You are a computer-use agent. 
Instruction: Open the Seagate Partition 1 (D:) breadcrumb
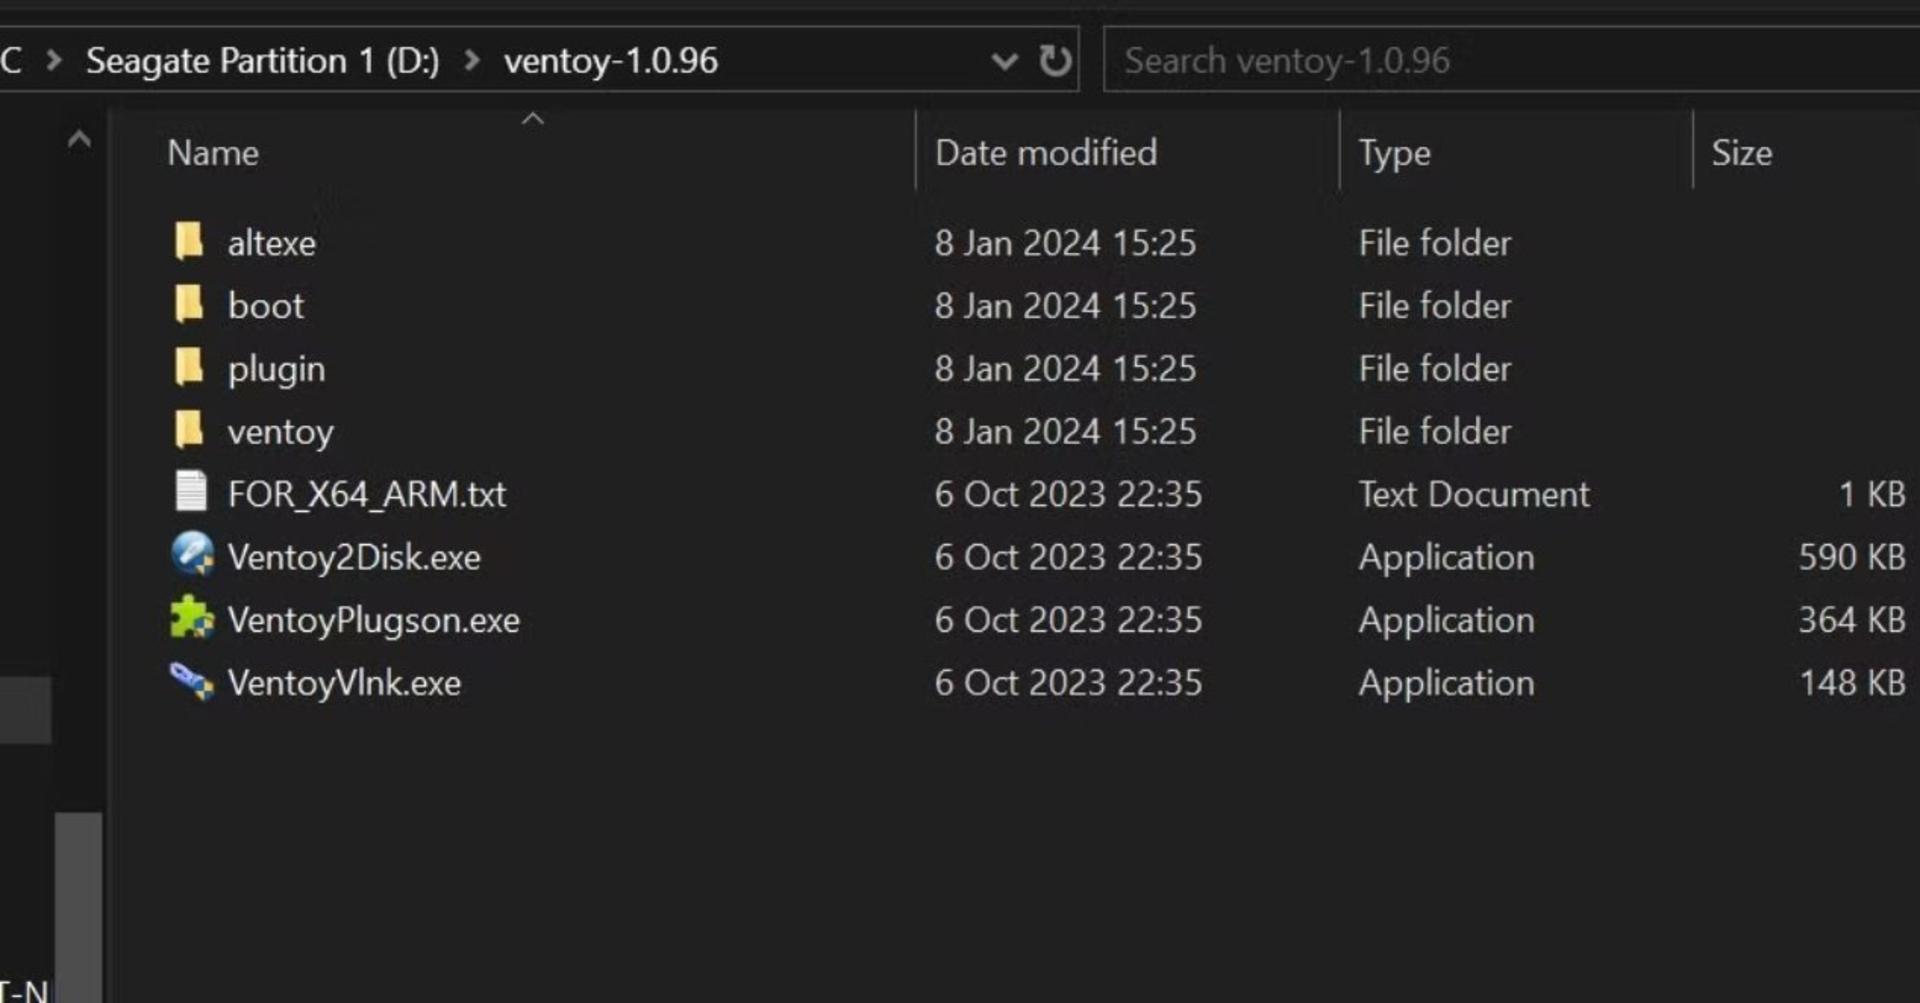[x=263, y=61]
